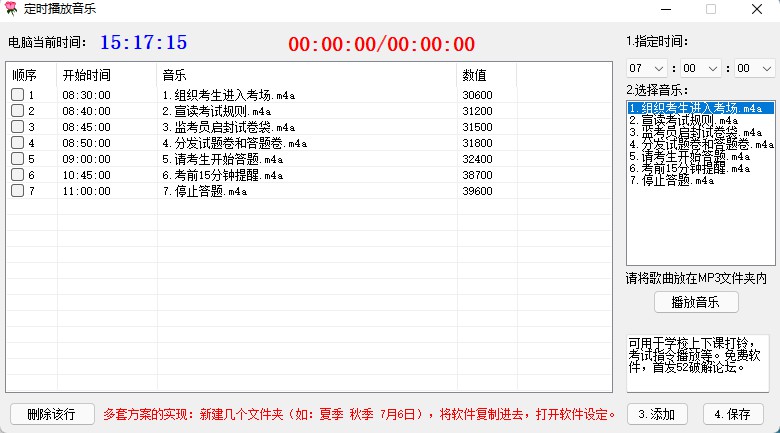The width and height of the screenshot is (780, 433).
Task: Enable the checkbox for row 5
Action: pyautogui.click(x=17, y=159)
